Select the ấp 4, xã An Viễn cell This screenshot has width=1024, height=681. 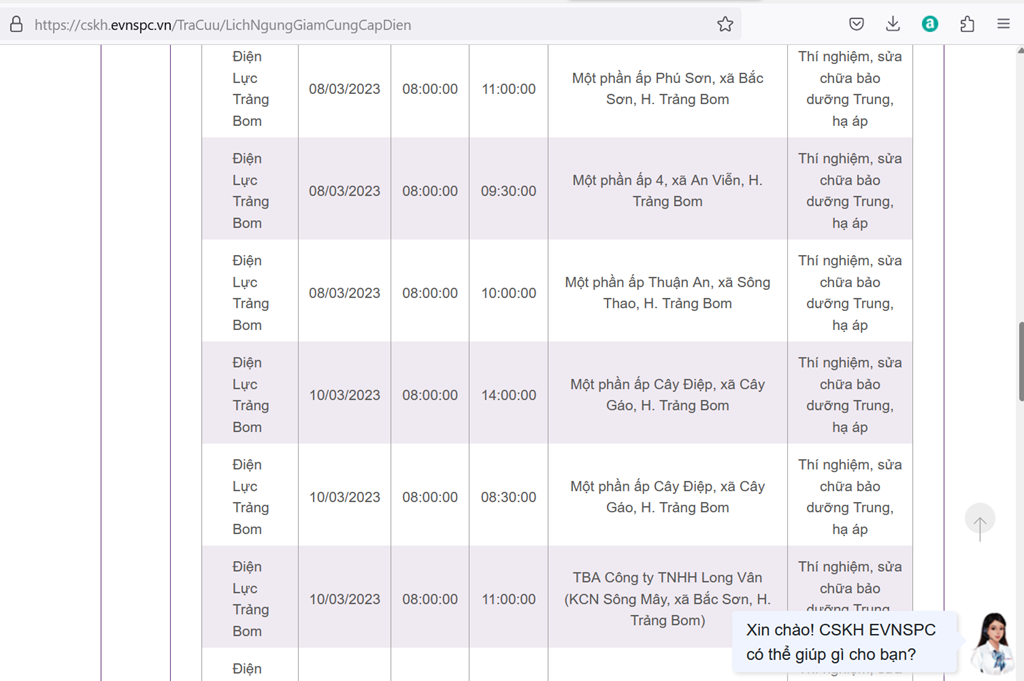(667, 191)
